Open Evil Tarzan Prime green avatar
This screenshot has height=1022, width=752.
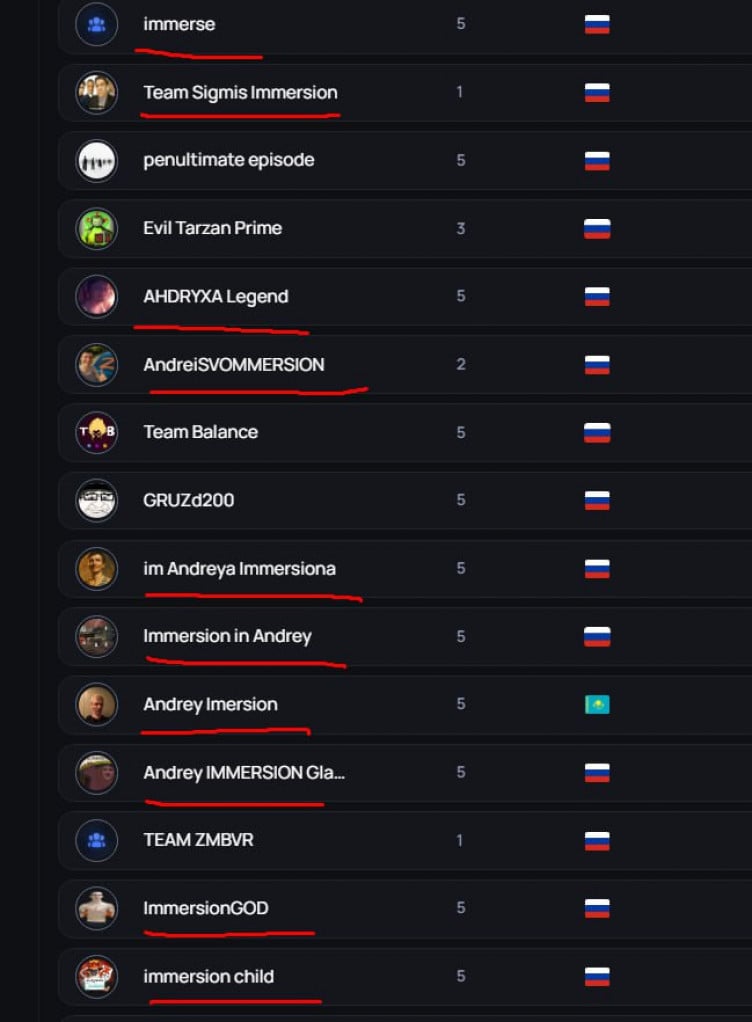point(96,229)
